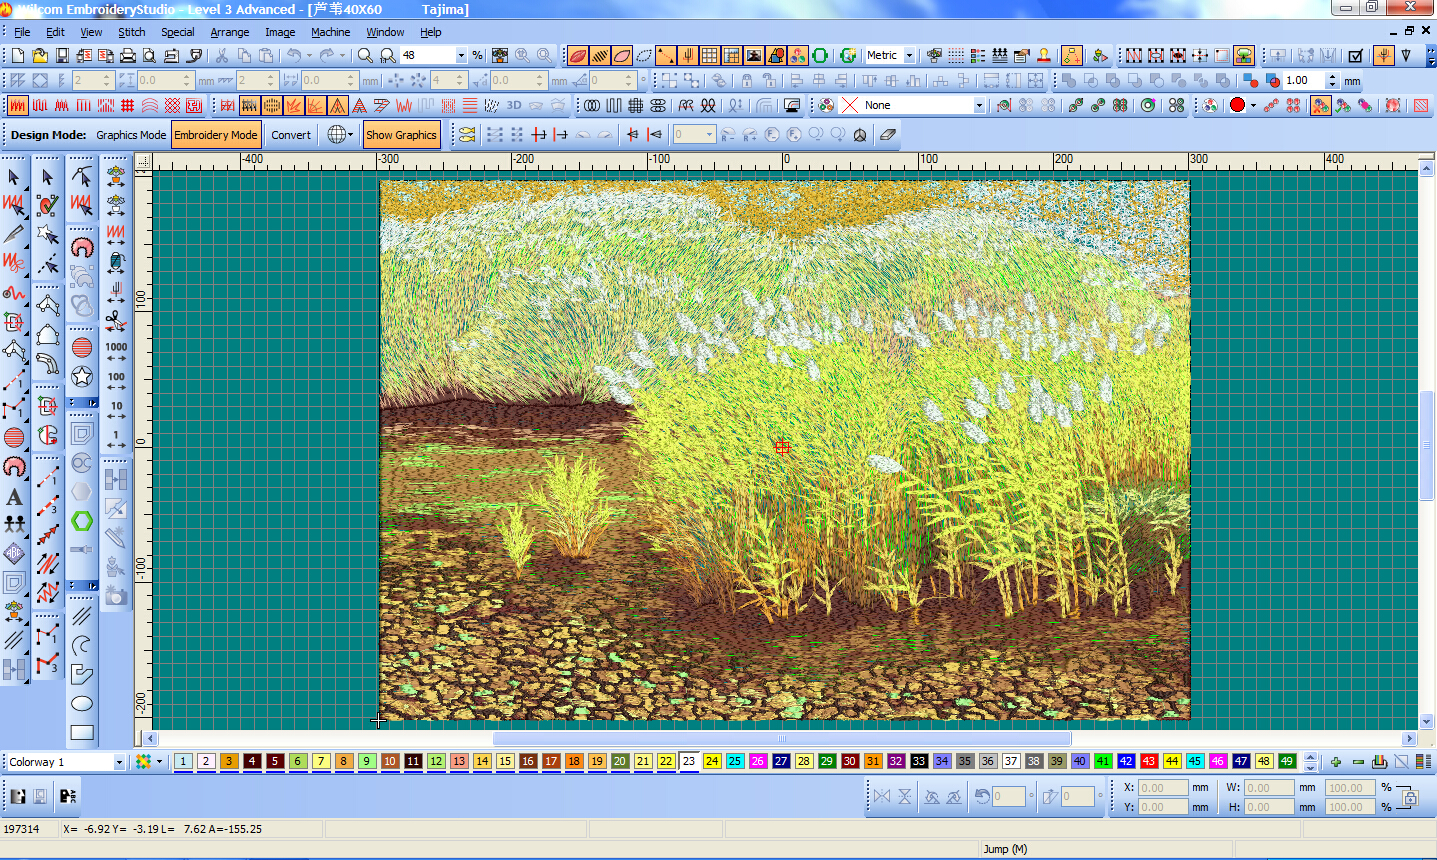Click the monitor screen icon

[793, 105]
